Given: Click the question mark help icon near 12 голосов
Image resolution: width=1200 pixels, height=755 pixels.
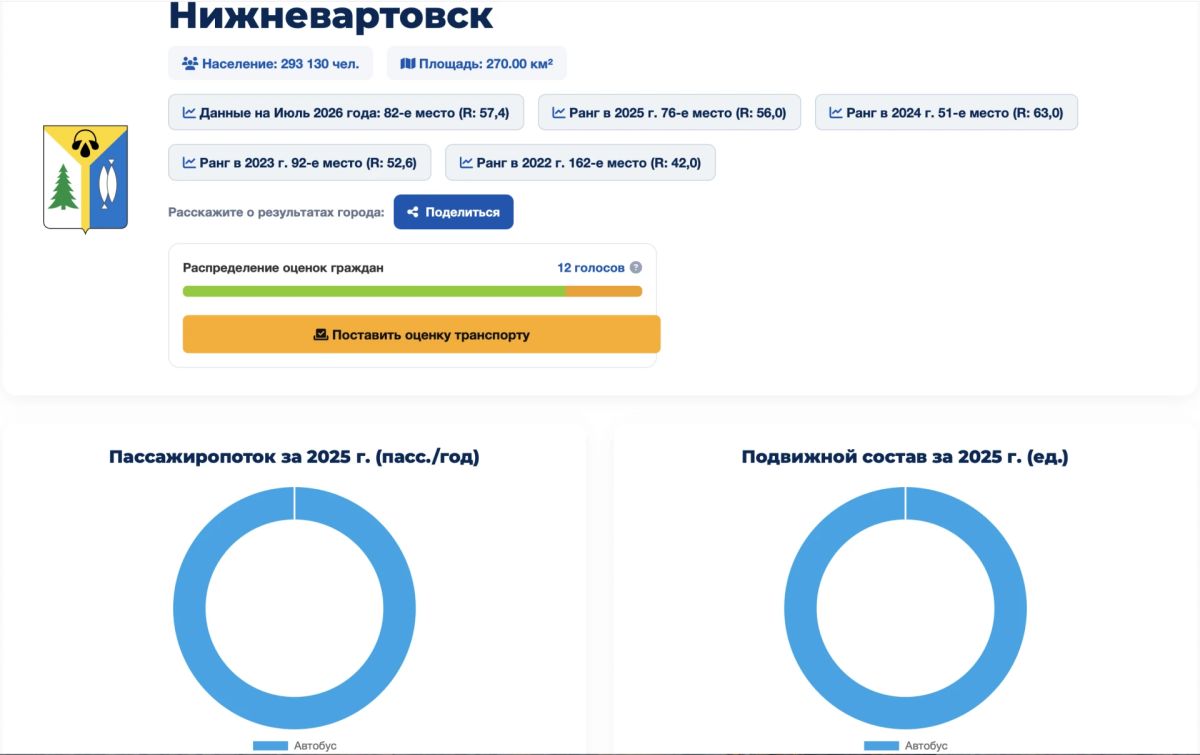Looking at the screenshot, I should tap(635, 268).
